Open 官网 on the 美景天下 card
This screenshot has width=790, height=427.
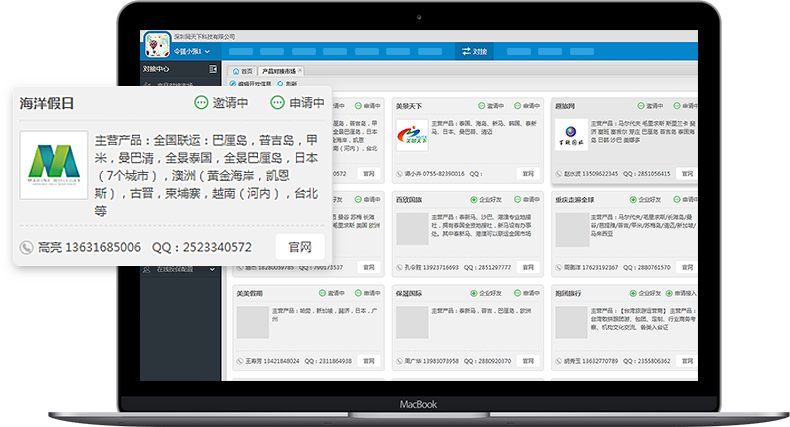tap(528, 173)
